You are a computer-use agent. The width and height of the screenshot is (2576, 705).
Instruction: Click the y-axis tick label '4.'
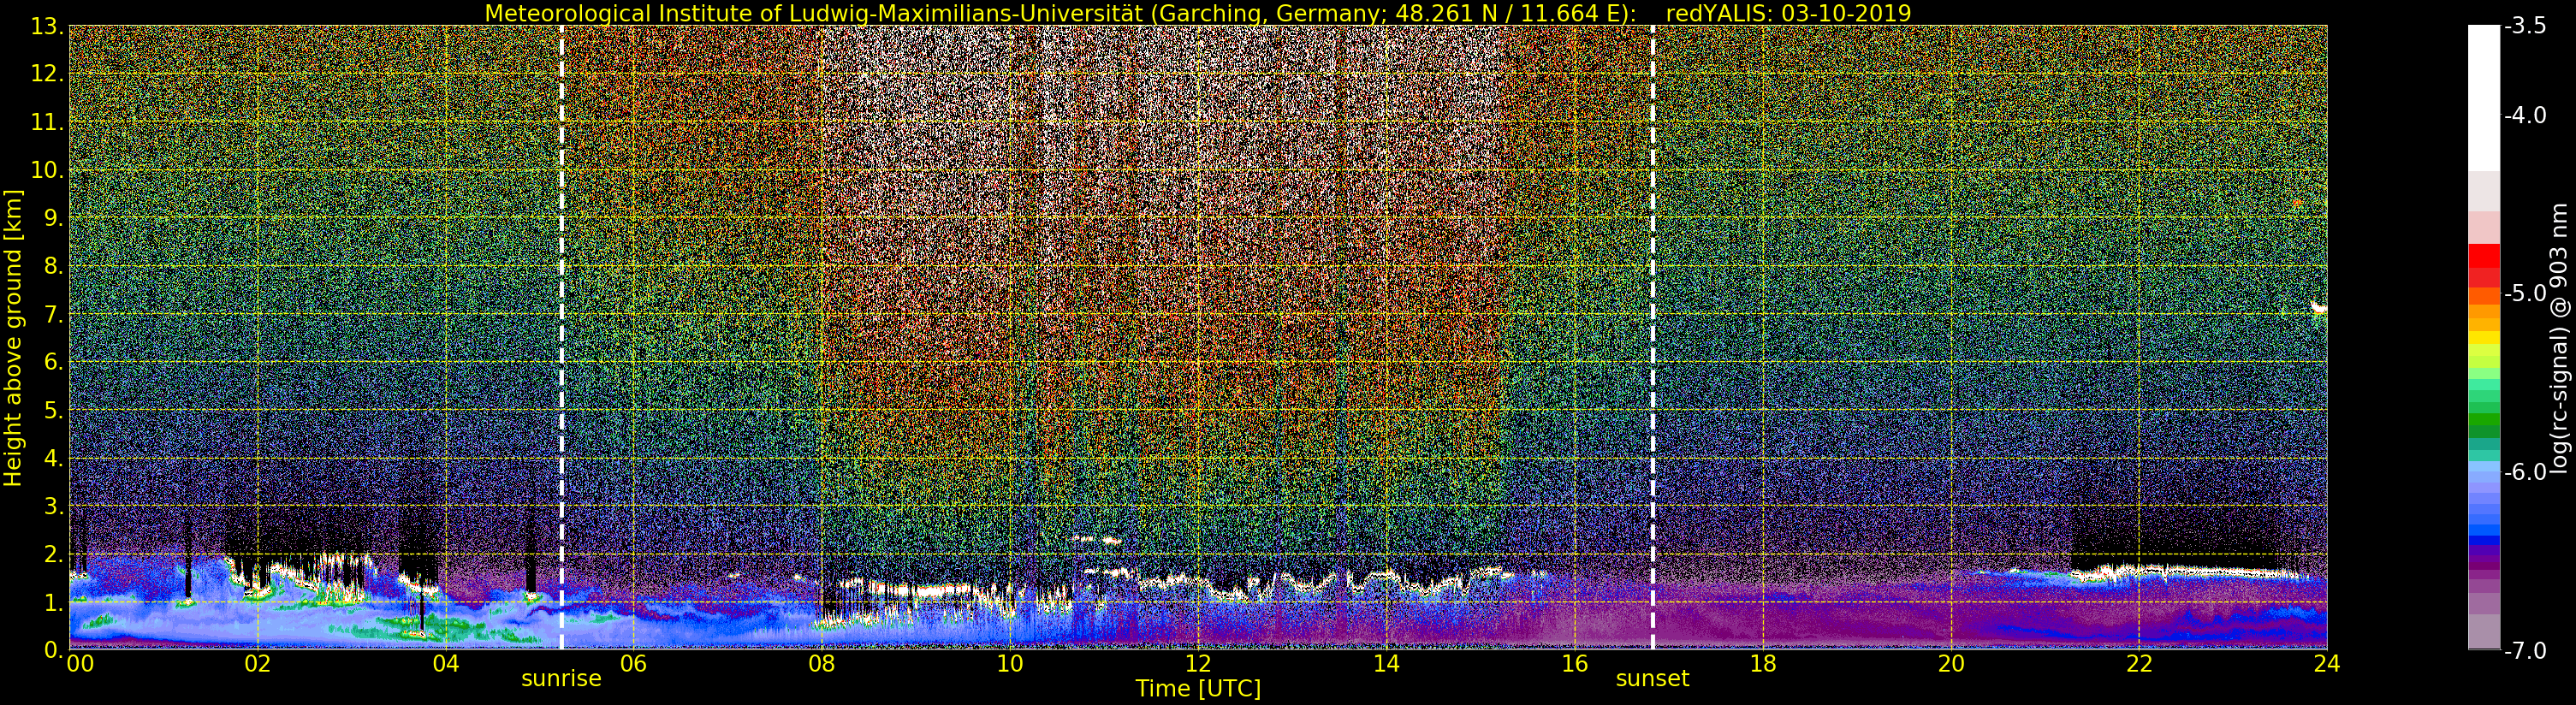53,458
